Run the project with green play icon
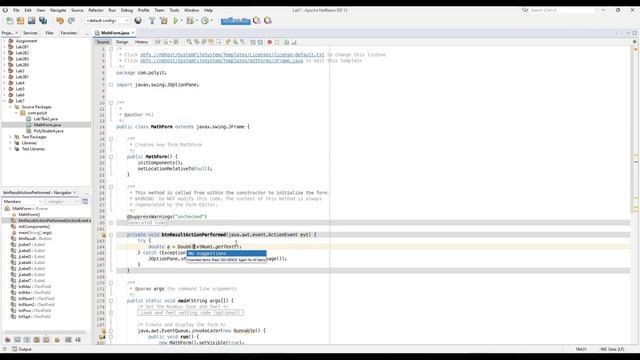This screenshot has width=640, height=360. (176, 20)
